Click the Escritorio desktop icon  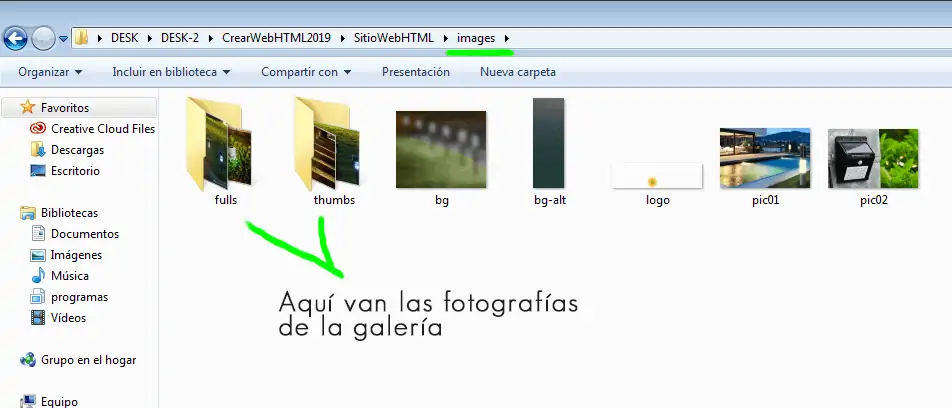[x=38, y=171]
